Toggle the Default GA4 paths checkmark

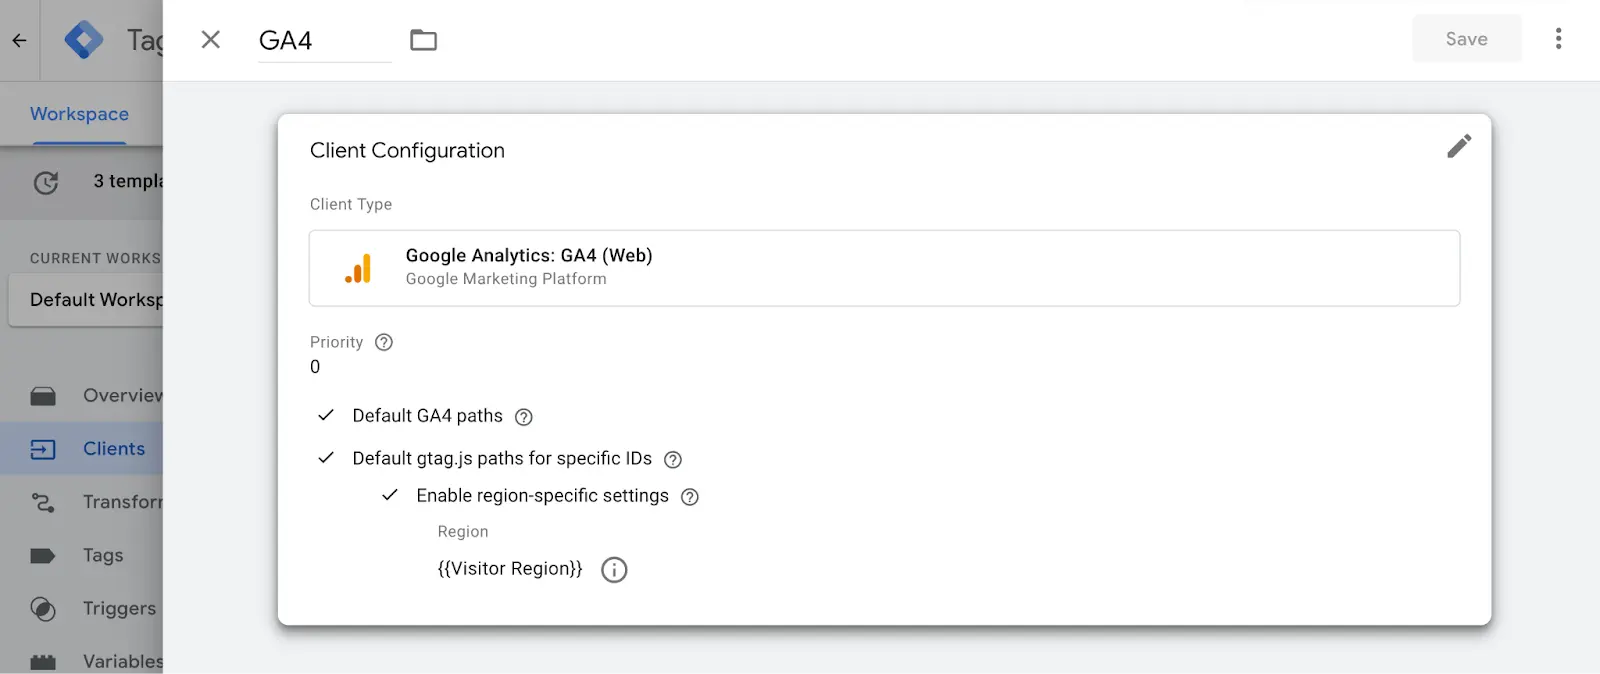pyautogui.click(x=326, y=415)
